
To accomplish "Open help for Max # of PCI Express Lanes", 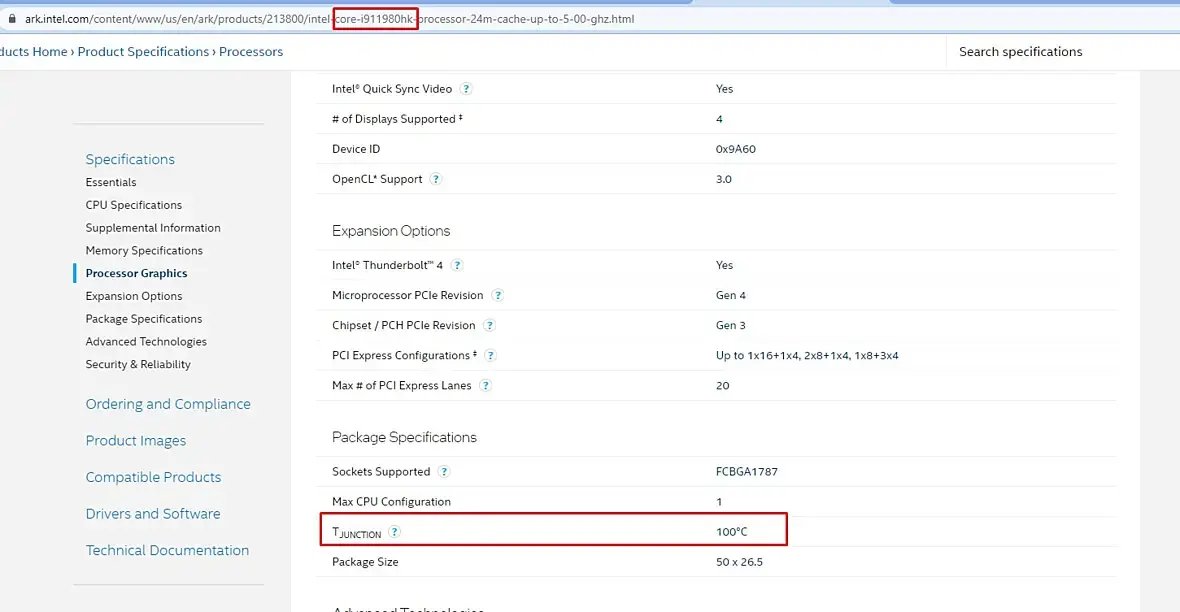I will click(485, 385).
